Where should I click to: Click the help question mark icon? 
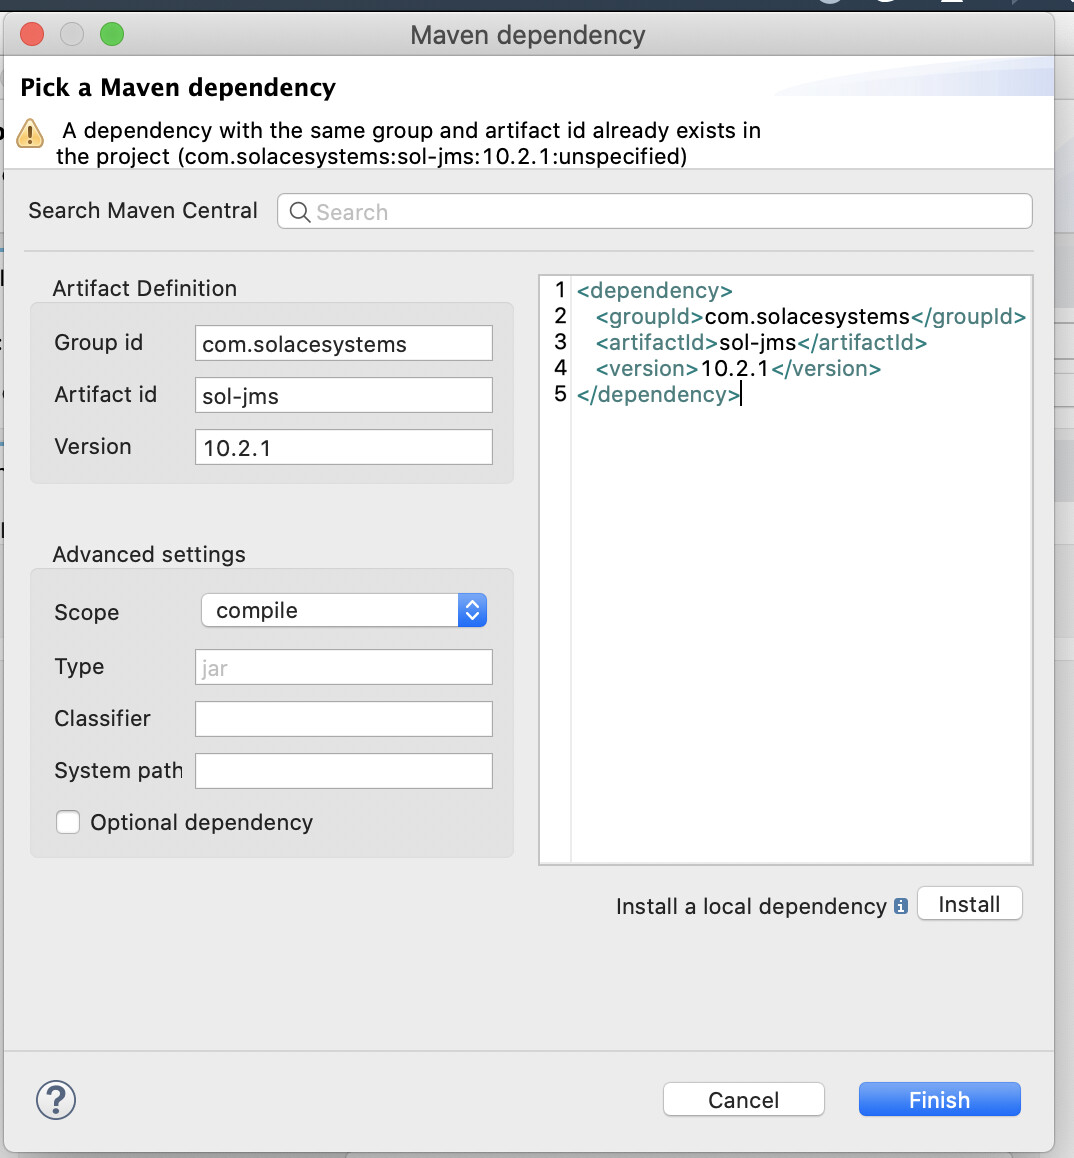56,1100
